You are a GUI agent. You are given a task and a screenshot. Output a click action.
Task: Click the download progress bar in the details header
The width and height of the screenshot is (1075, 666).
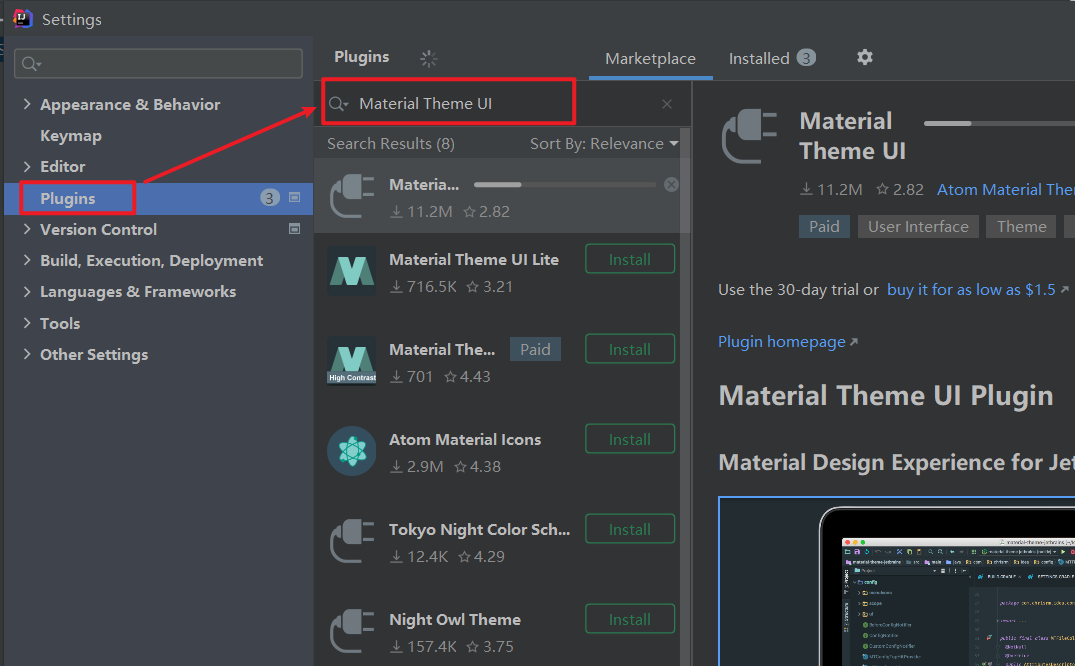point(999,123)
